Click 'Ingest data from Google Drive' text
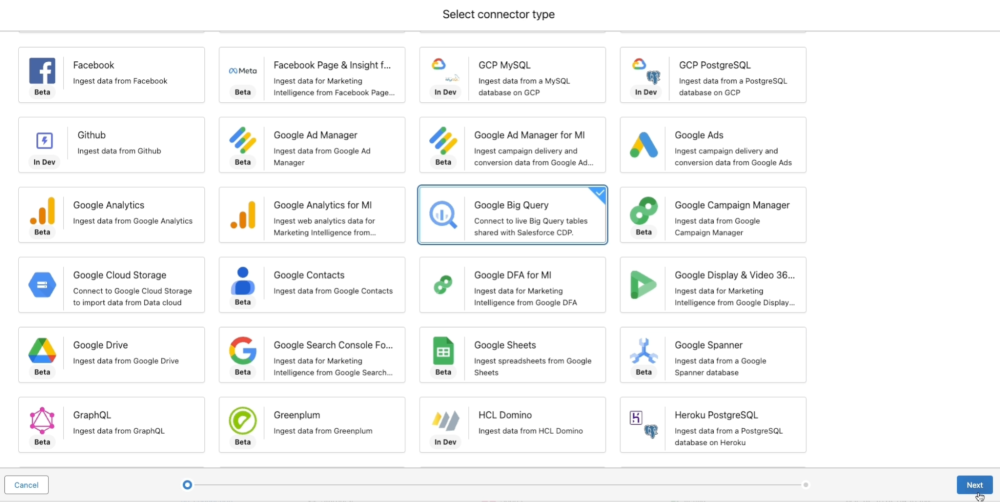Screen dimensions: 1000x502 click(126, 361)
